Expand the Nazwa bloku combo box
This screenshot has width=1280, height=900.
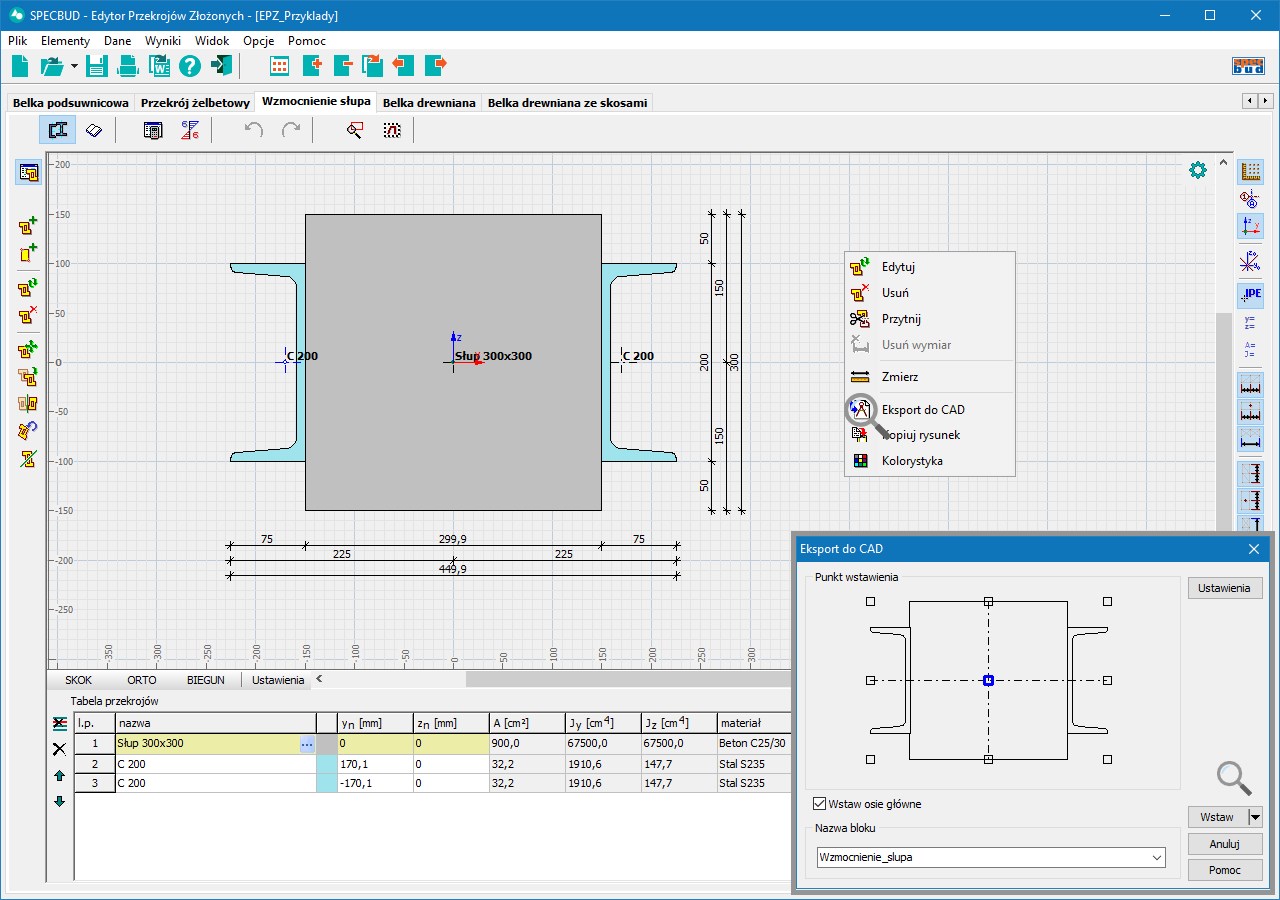click(x=1157, y=858)
